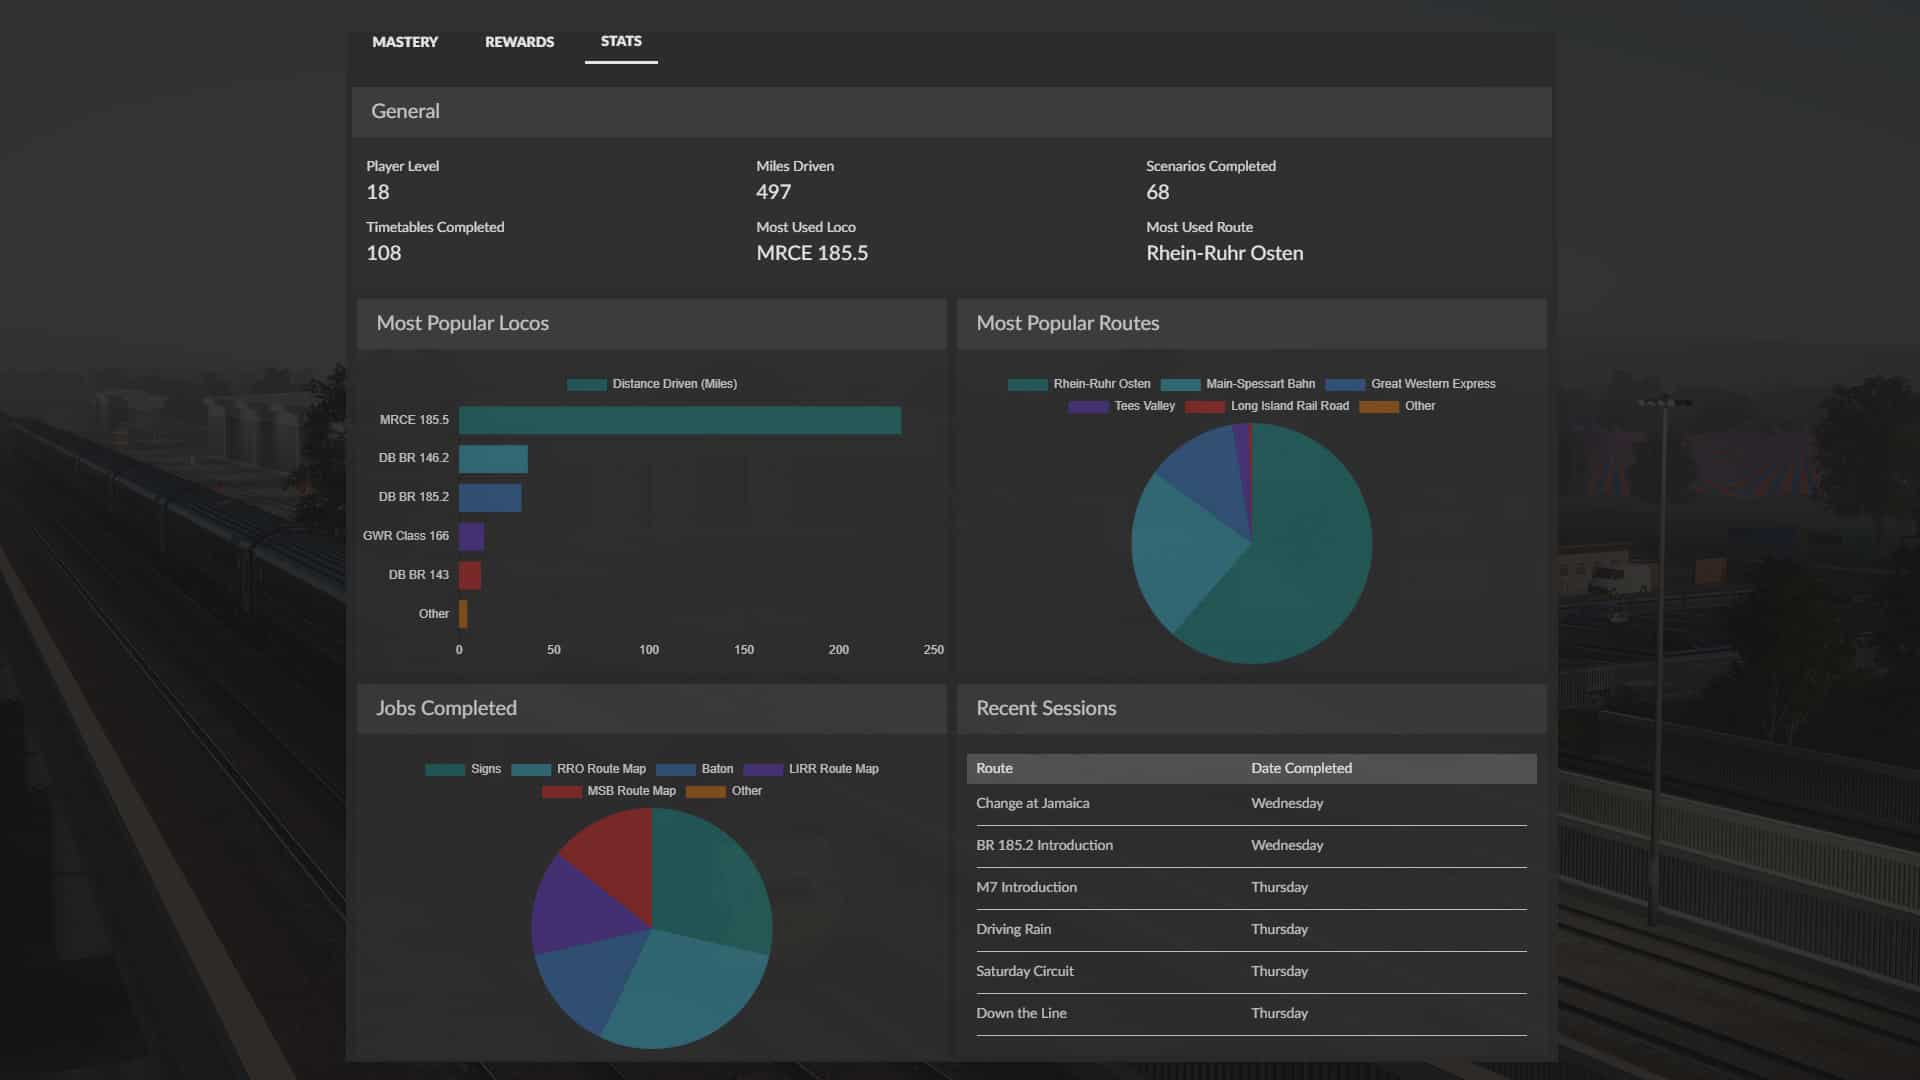Toggle Tees Valley legend swatch

click(1088, 406)
